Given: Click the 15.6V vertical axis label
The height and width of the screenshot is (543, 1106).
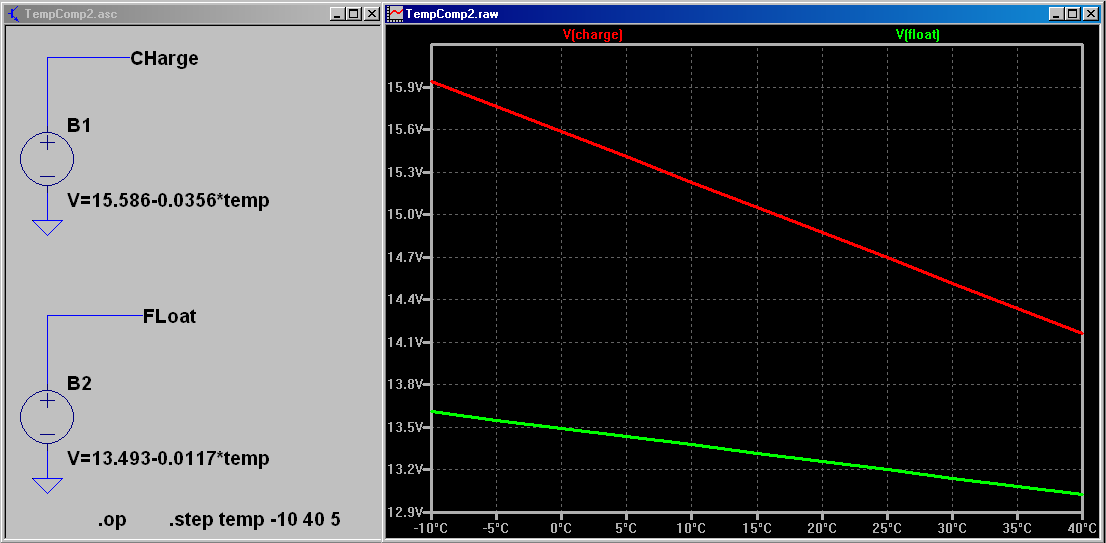Looking at the screenshot, I should (x=405, y=130).
